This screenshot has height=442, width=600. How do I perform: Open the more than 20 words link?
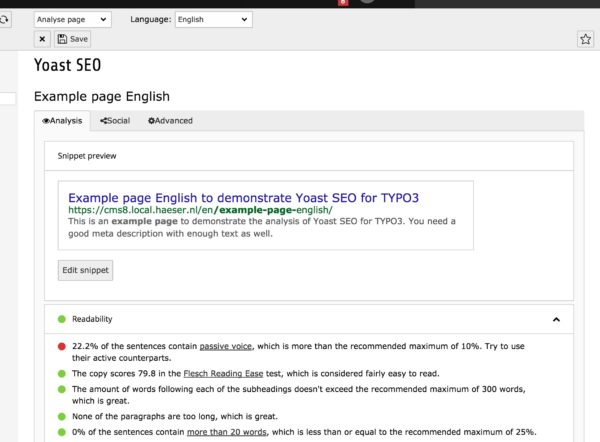tap(227, 432)
